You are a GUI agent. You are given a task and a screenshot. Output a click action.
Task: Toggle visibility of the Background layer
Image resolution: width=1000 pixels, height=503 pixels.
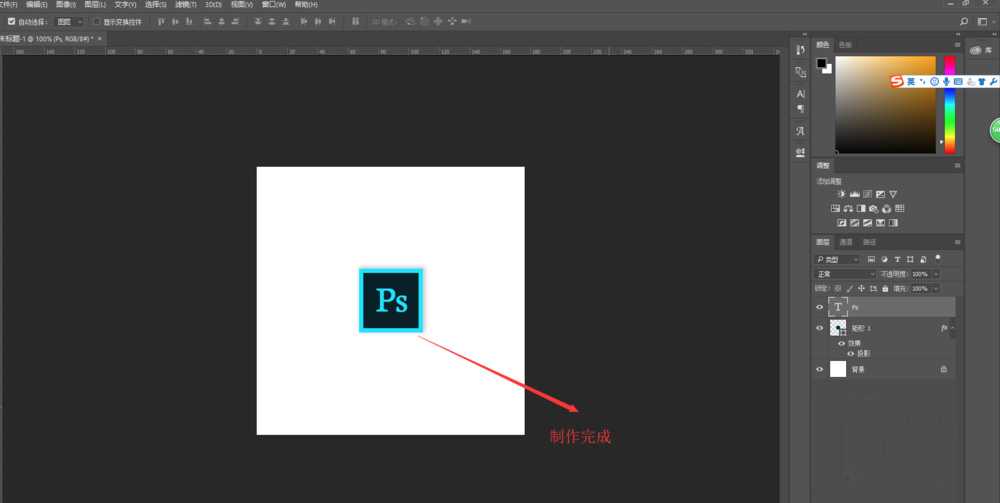pyautogui.click(x=820, y=369)
